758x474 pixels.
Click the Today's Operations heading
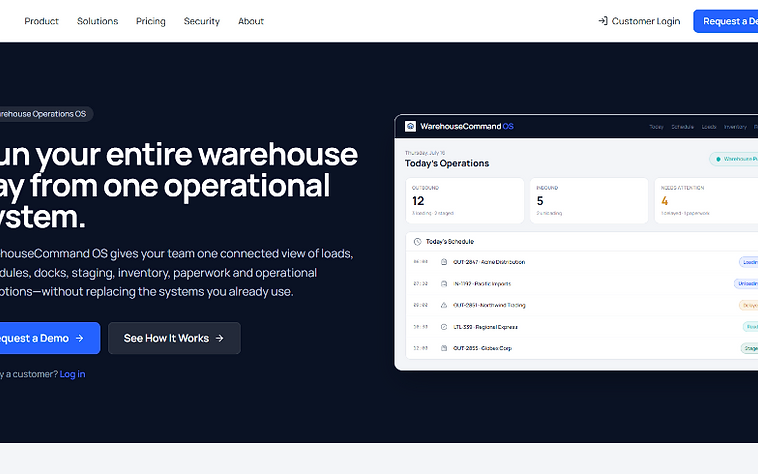pyautogui.click(x=447, y=163)
